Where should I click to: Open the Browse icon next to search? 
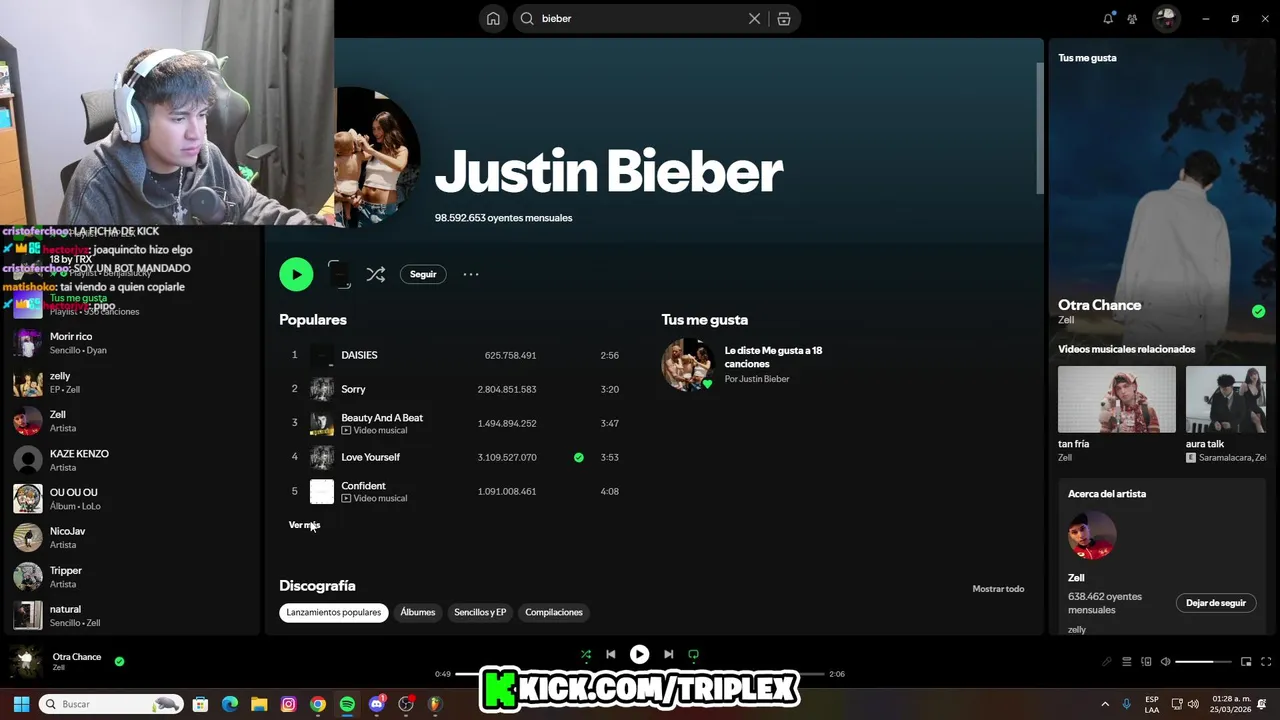784,18
